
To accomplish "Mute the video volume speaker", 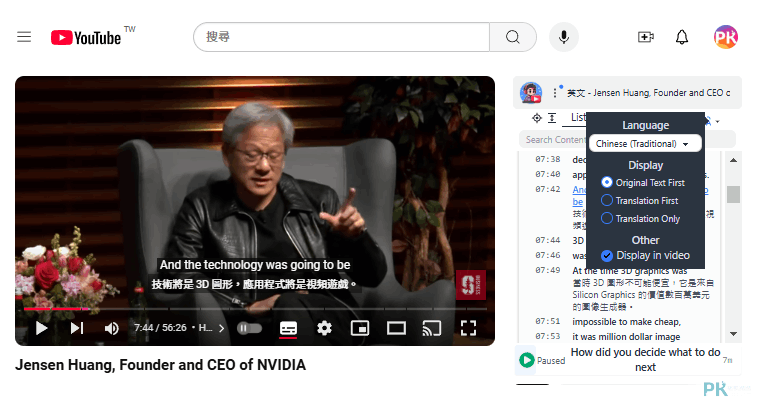I will [111, 328].
